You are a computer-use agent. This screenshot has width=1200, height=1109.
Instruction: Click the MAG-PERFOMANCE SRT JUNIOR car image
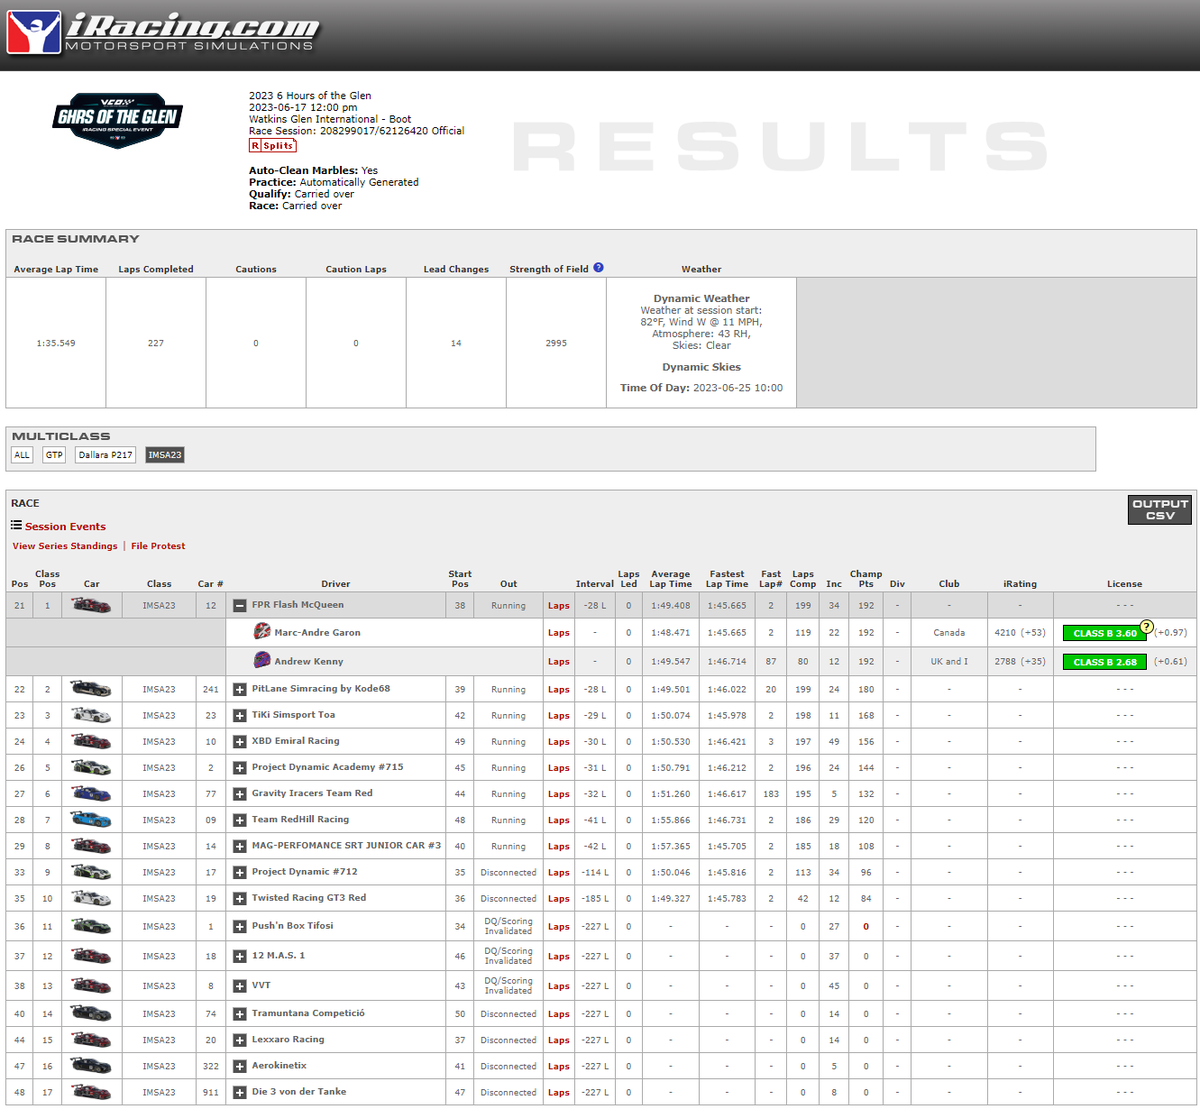click(x=91, y=846)
